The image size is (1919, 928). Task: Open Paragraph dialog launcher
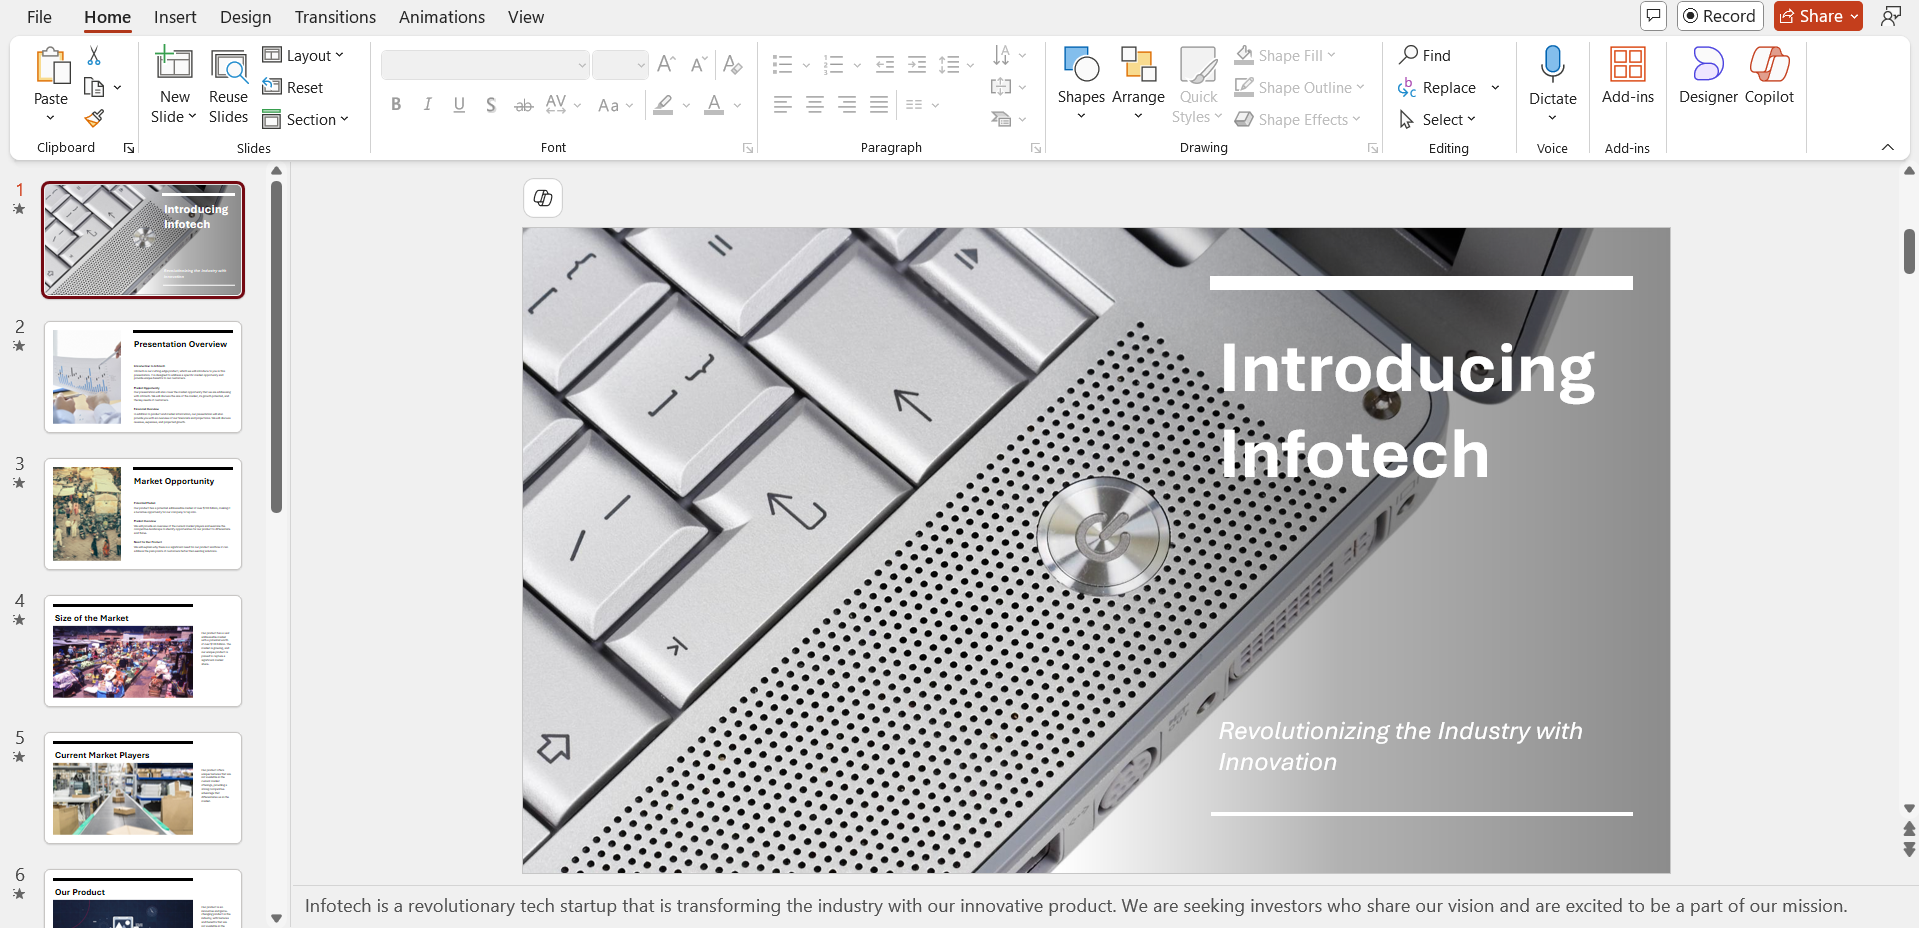(1035, 148)
